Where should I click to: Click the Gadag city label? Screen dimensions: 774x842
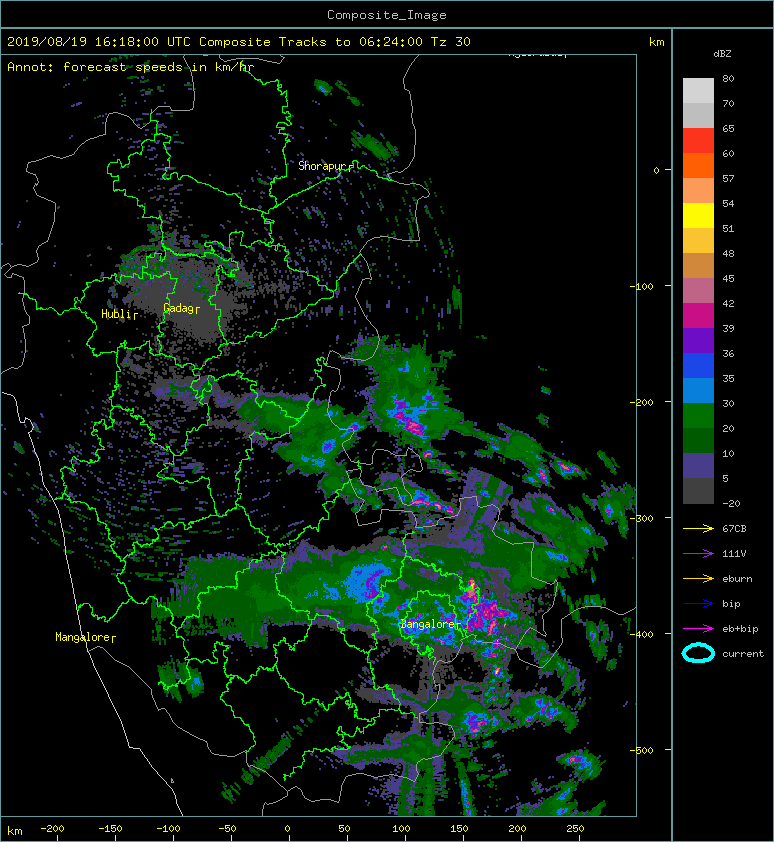(x=182, y=308)
